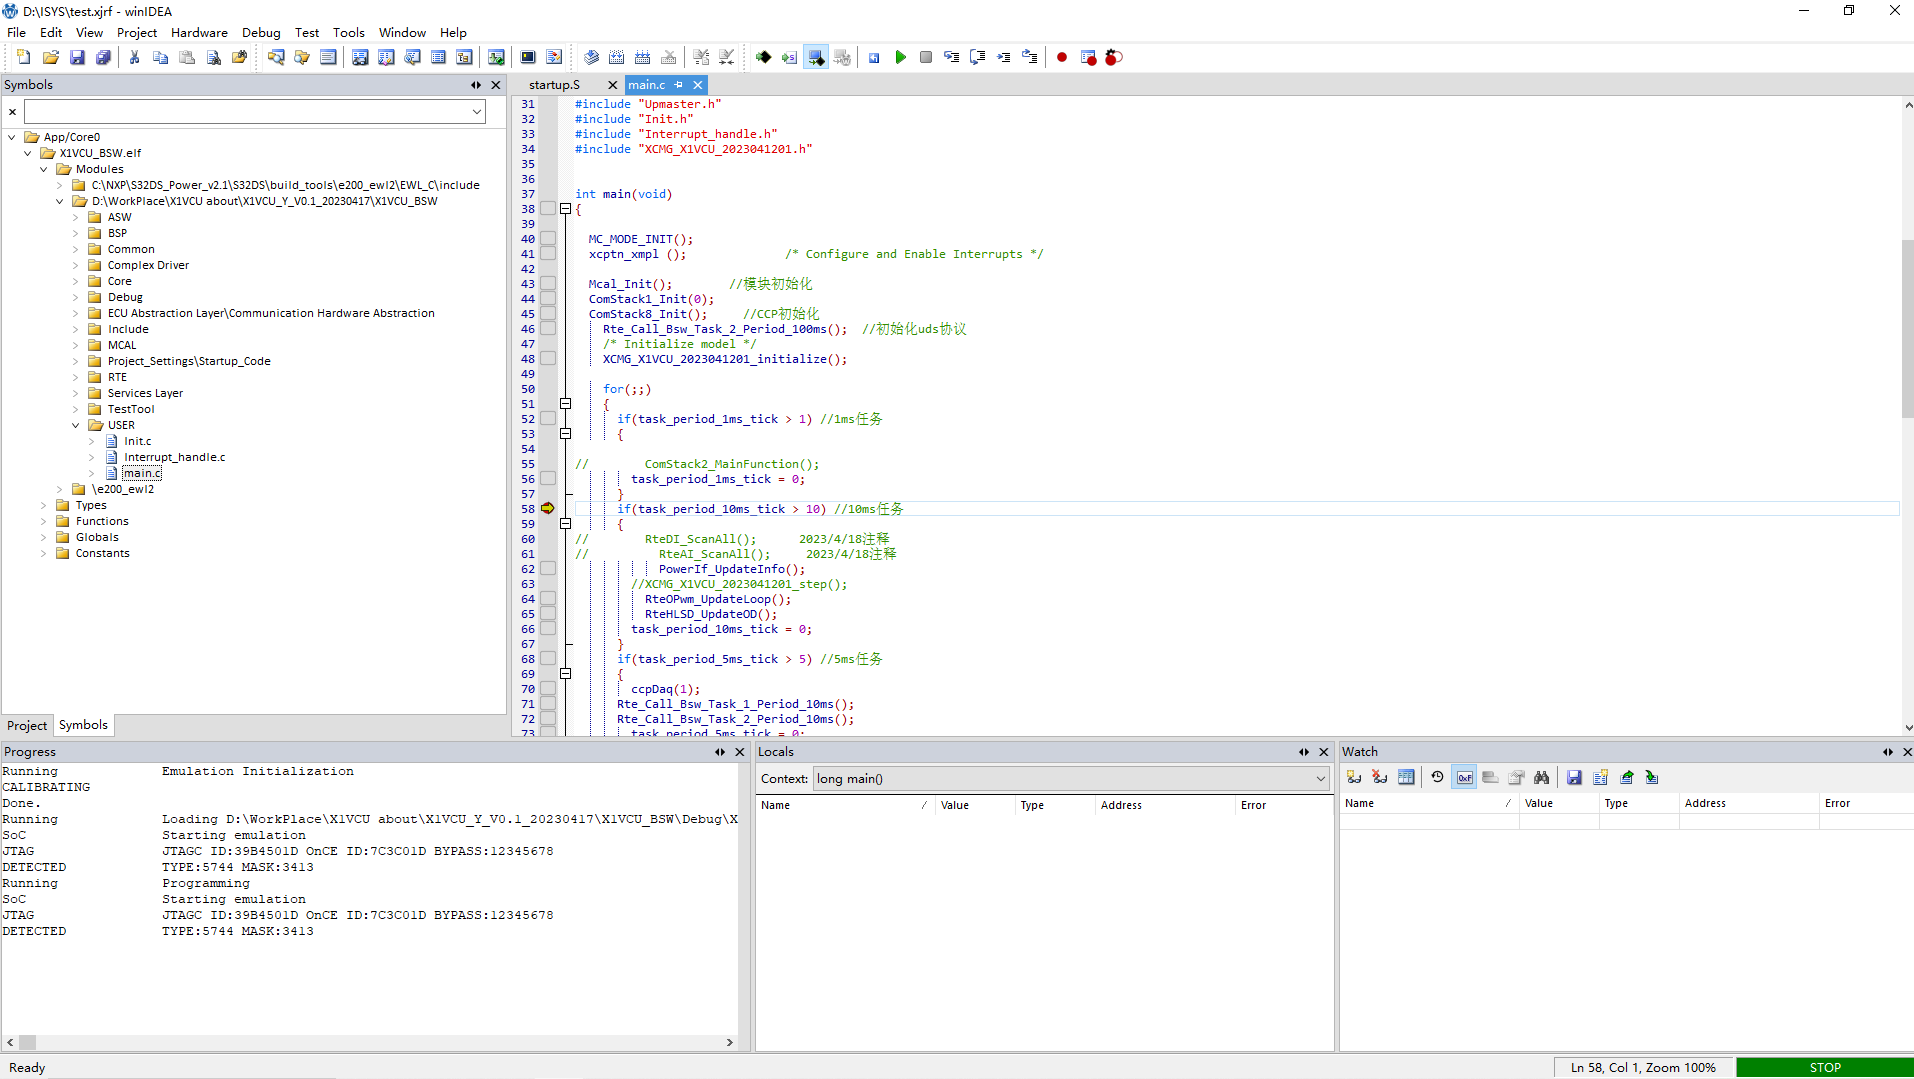1914x1079 pixels.
Task: Click the save icon in Watch panel
Action: pos(1574,777)
